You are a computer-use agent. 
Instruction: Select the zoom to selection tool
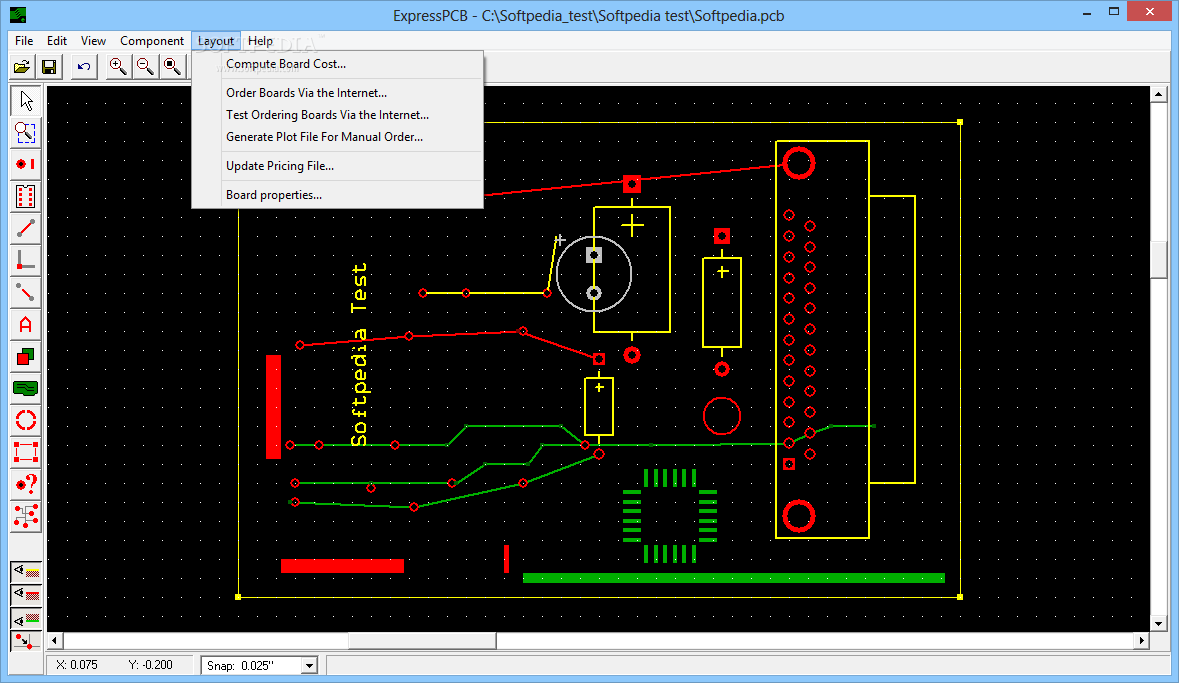[26, 132]
